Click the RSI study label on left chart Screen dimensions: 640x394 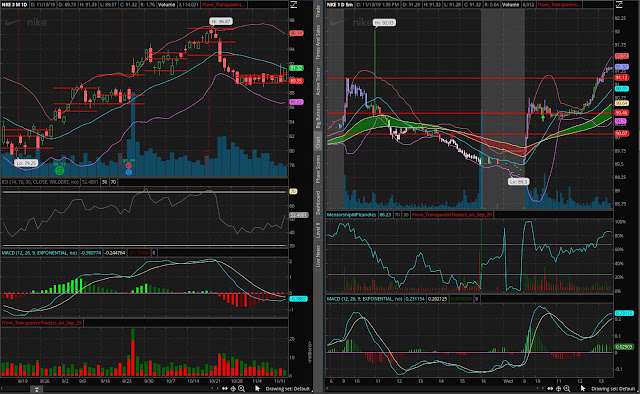(x=40, y=182)
